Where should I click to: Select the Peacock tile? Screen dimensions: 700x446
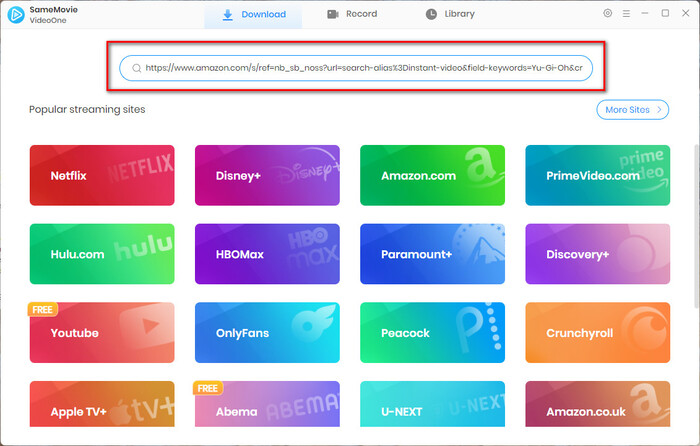coord(433,333)
